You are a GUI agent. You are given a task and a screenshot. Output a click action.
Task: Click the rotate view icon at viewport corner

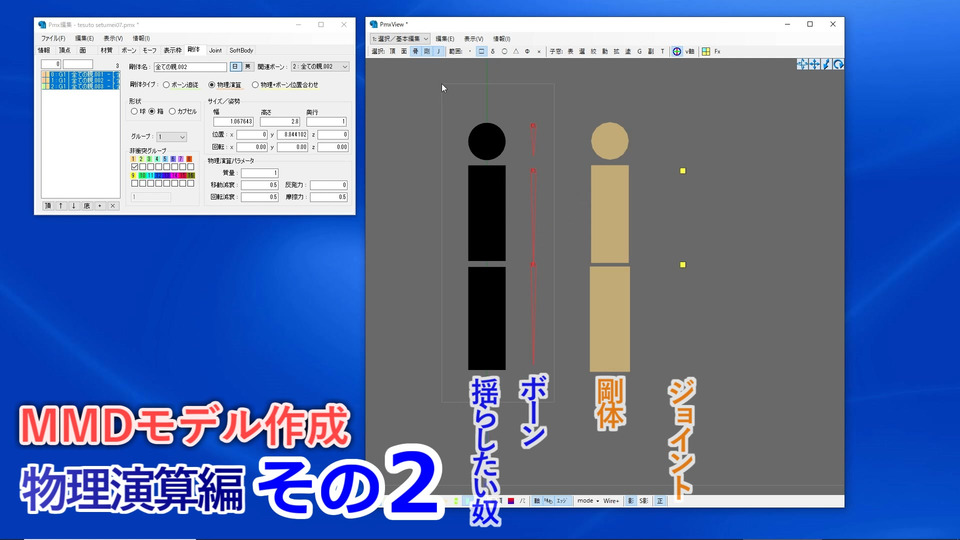click(x=838, y=64)
